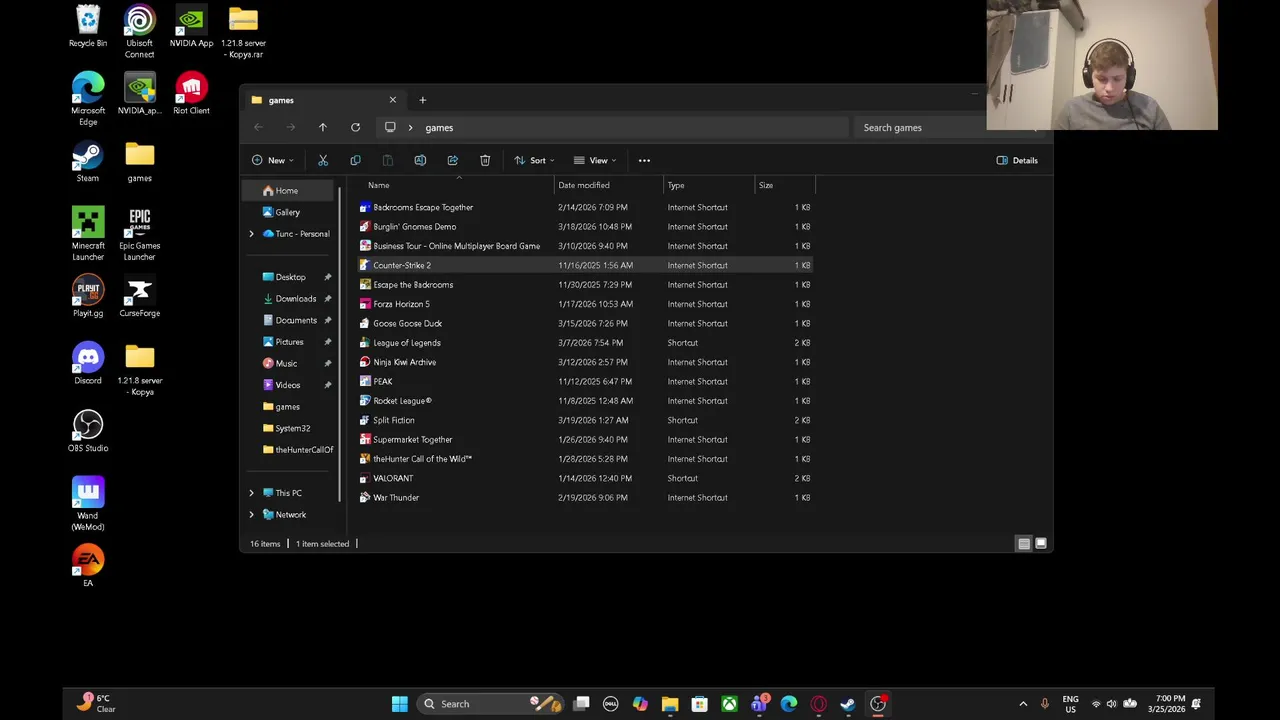Open Xbox app from the taskbar
The height and width of the screenshot is (720, 1280).
(729, 704)
